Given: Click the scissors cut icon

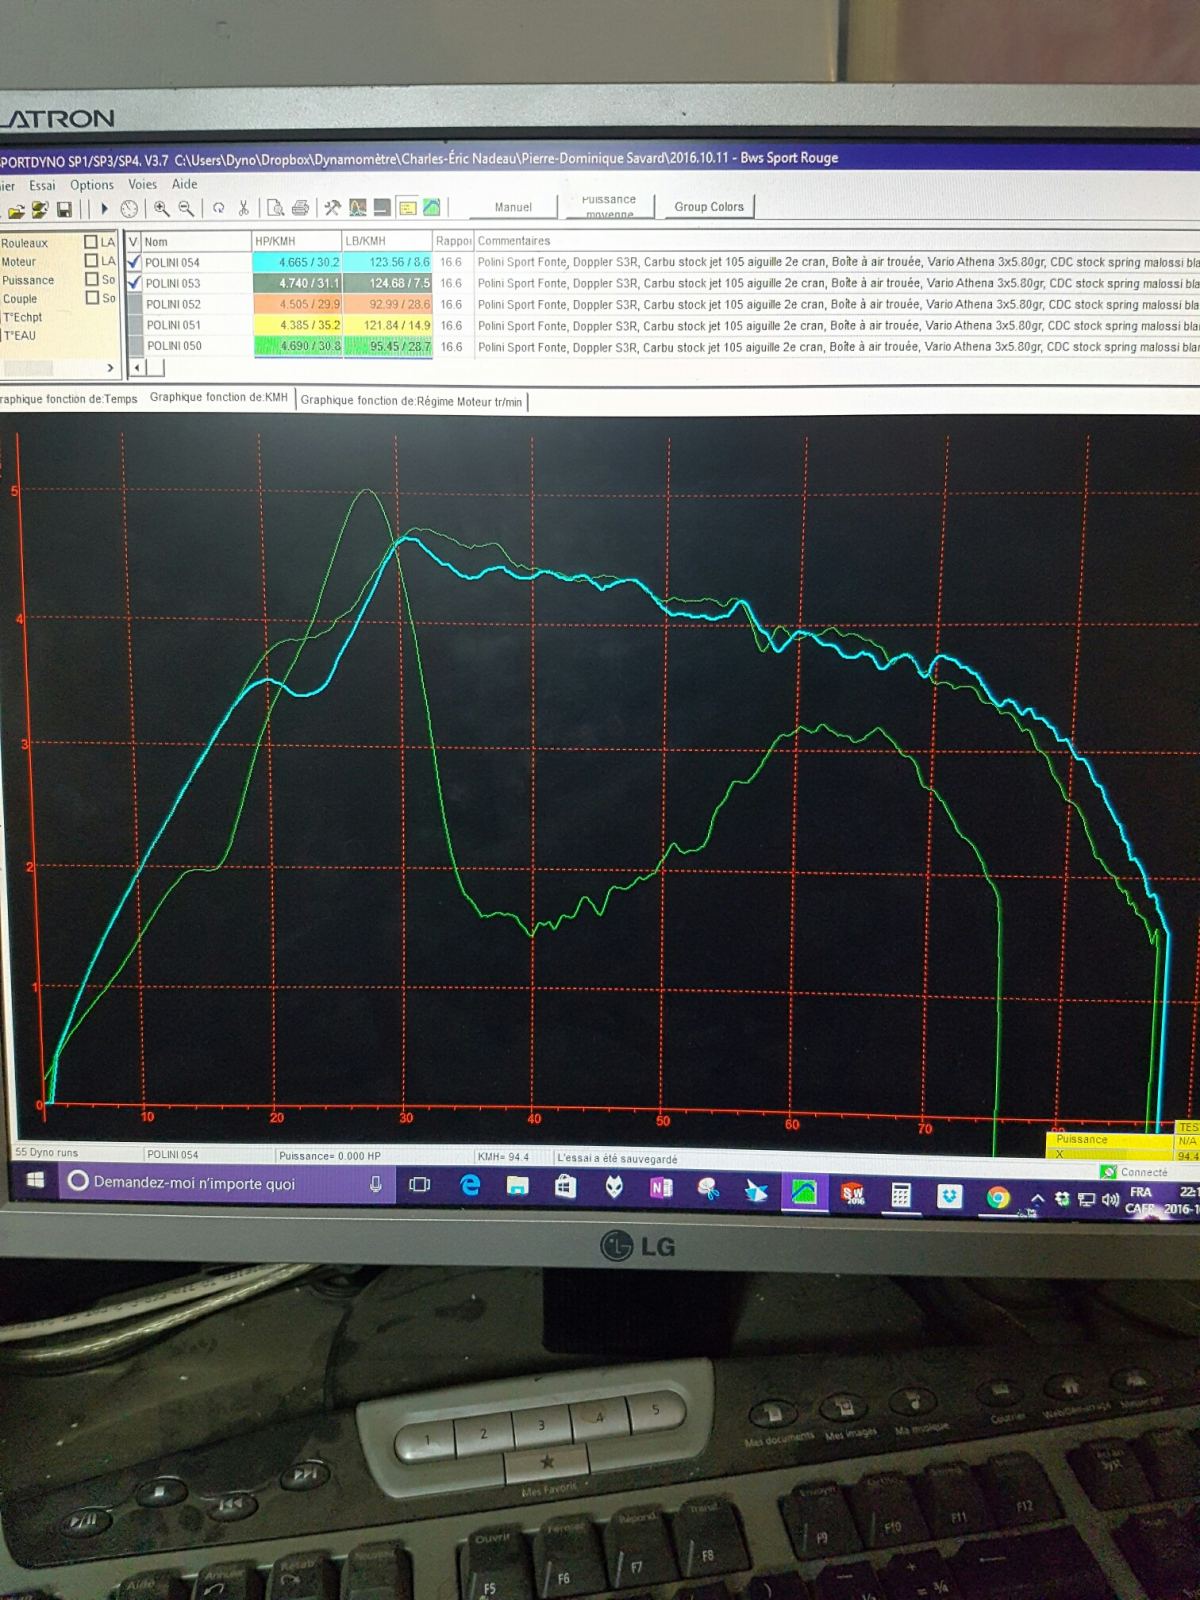Looking at the screenshot, I should (243, 208).
